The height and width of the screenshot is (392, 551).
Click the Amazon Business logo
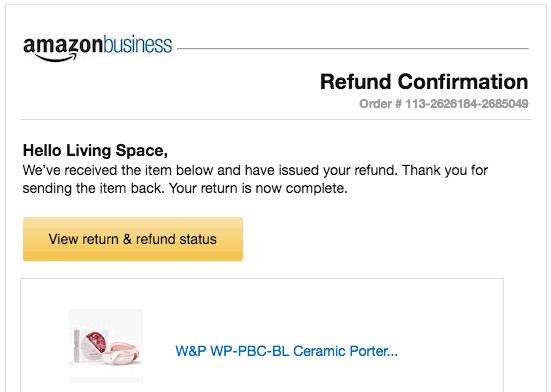pos(98,48)
